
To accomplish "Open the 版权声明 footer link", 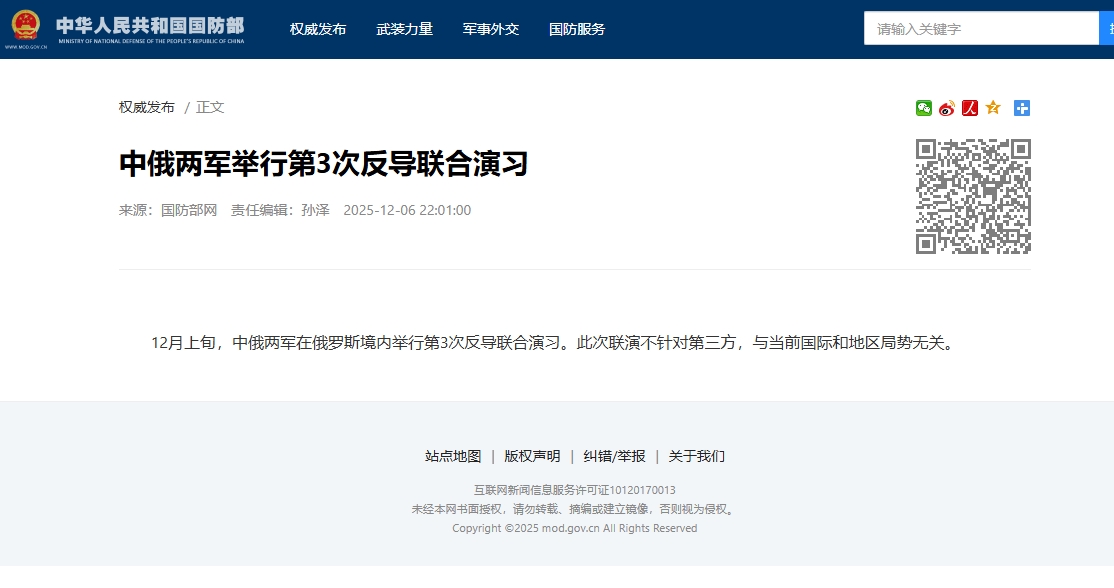I will tap(532, 456).
